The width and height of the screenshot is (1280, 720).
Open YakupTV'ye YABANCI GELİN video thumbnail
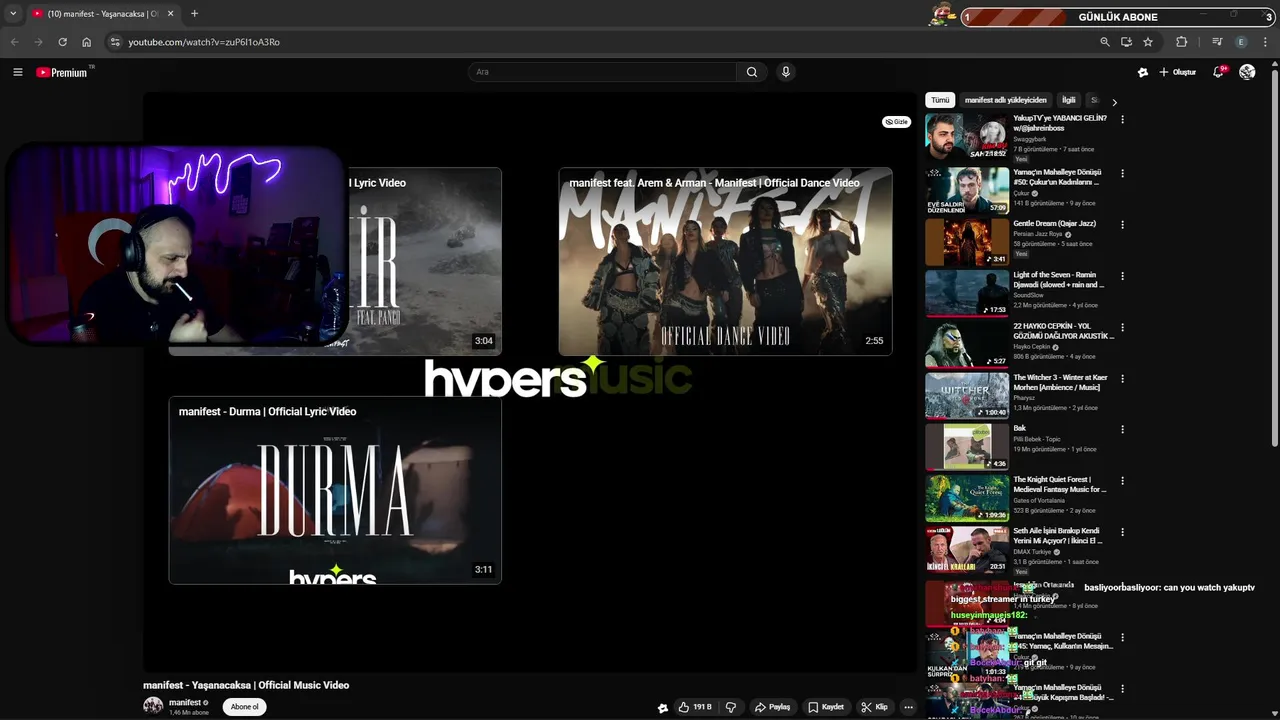(x=967, y=137)
